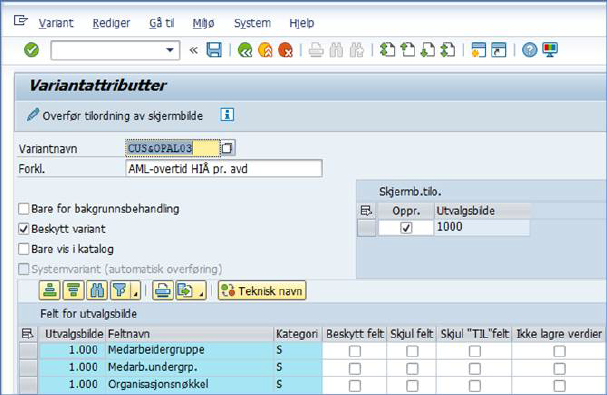Save the variant with the diskette icon
607x395 pixels.
coord(214,50)
